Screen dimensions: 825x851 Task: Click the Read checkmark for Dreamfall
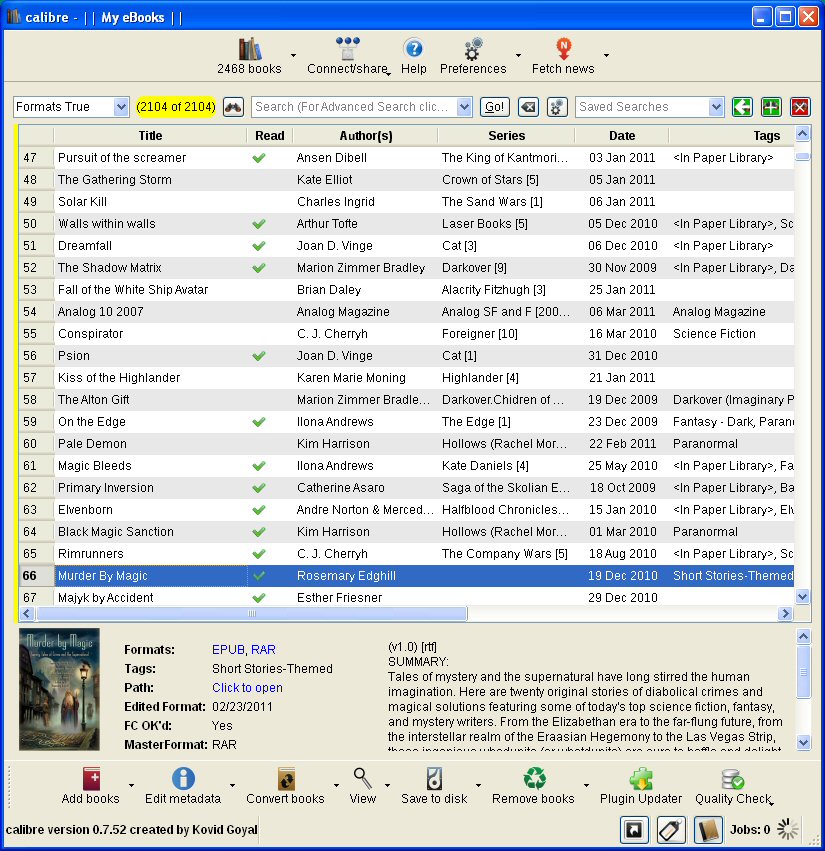(x=259, y=246)
